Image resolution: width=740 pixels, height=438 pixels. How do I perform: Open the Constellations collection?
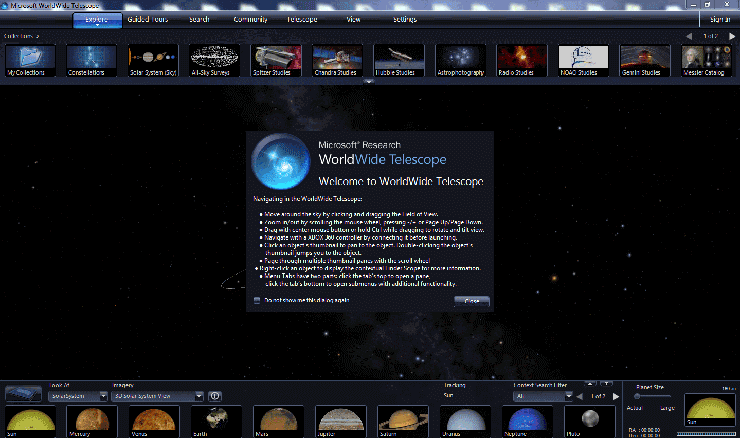[91, 60]
